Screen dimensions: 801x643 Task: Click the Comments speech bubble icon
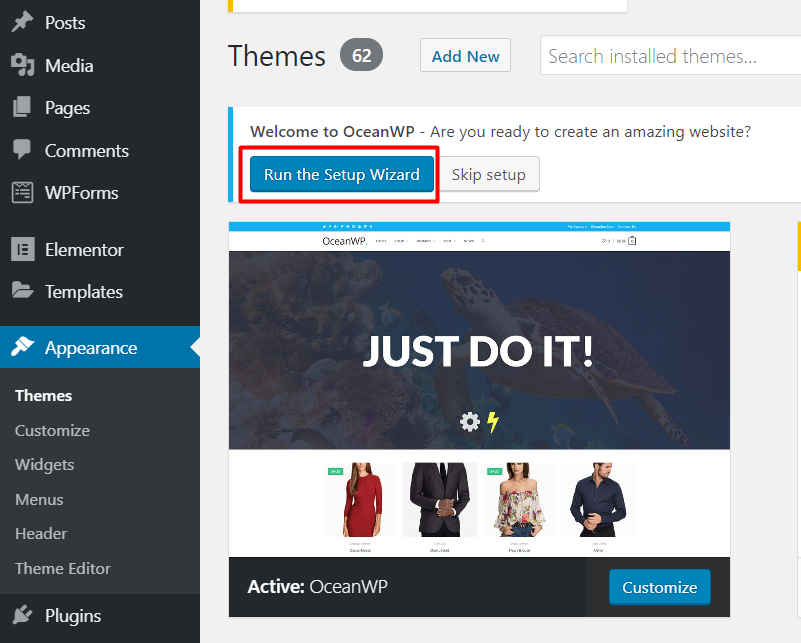pos(22,150)
